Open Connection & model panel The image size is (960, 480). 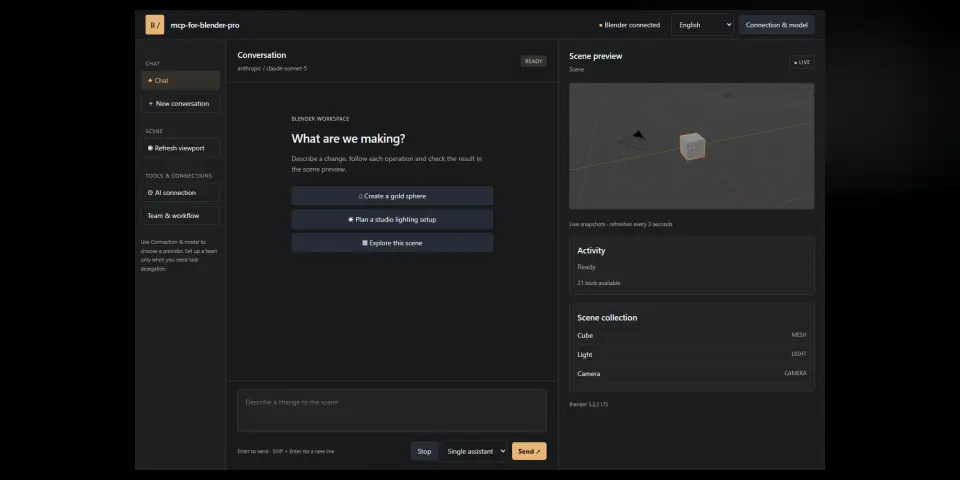[776, 25]
